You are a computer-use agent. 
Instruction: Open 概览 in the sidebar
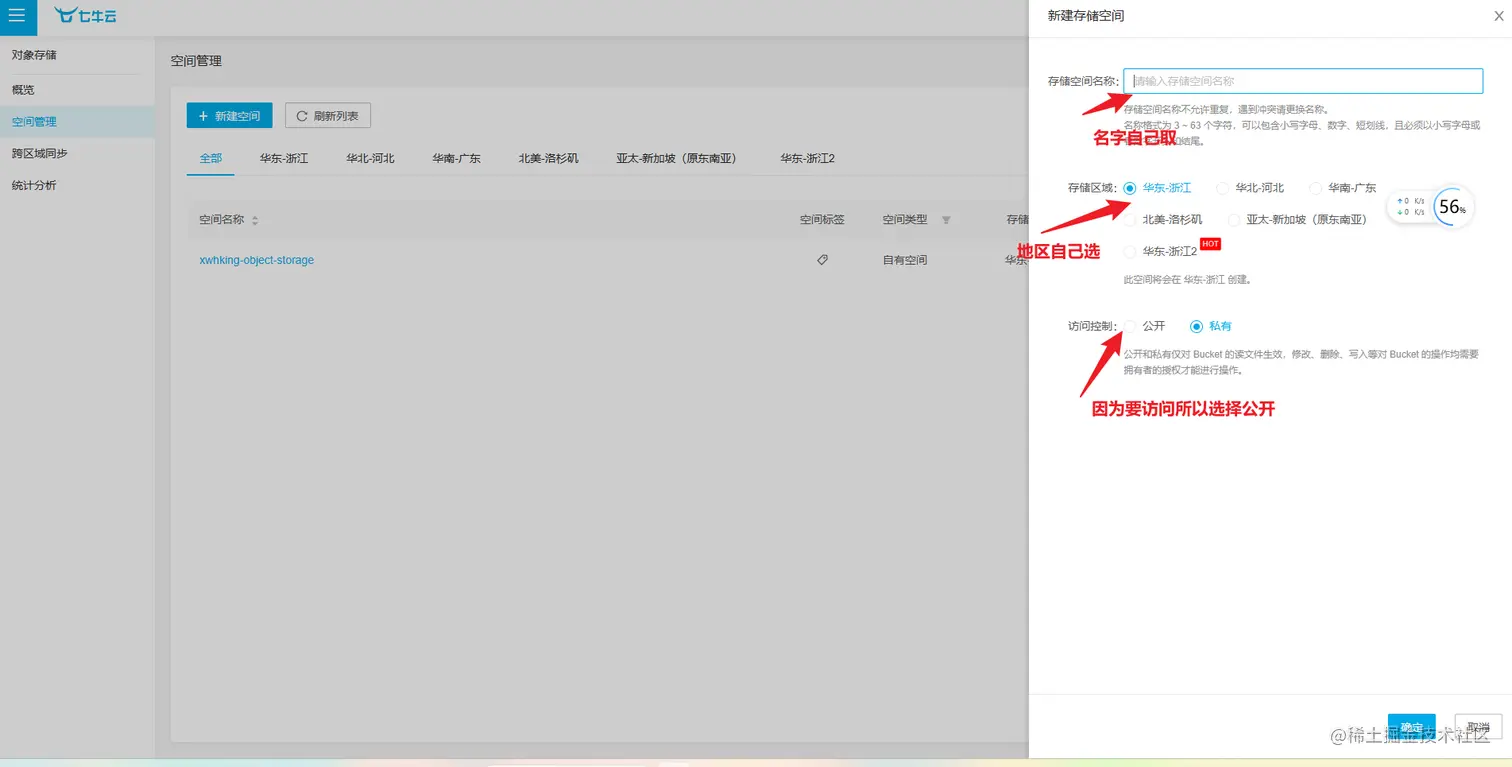77,90
